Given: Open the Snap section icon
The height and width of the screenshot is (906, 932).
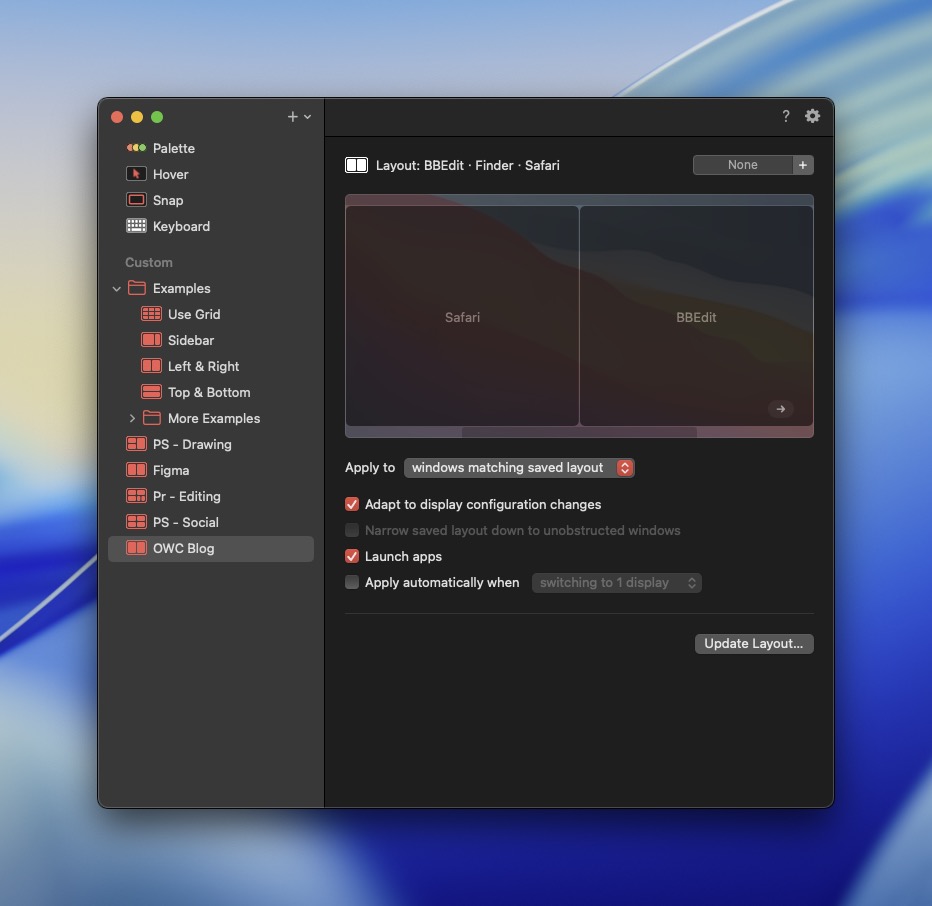Looking at the screenshot, I should 136,200.
